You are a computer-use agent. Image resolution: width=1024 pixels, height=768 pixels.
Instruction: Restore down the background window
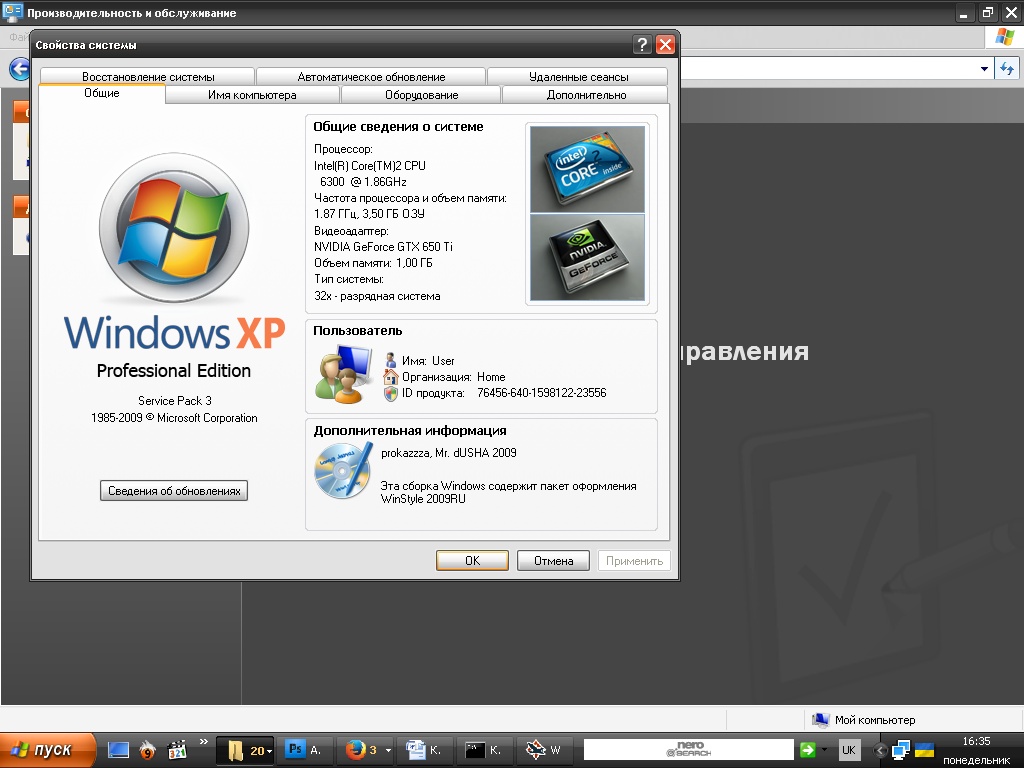click(x=987, y=12)
